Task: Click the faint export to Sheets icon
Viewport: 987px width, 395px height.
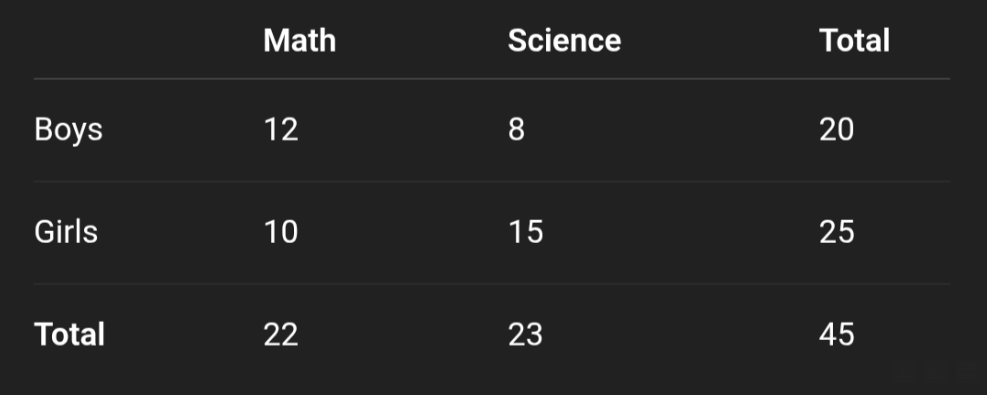Action: click(967, 370)
